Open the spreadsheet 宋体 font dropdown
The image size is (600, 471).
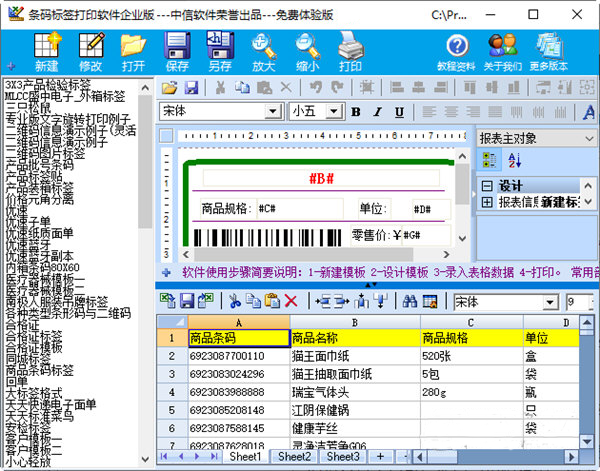[x=550, y=302]
